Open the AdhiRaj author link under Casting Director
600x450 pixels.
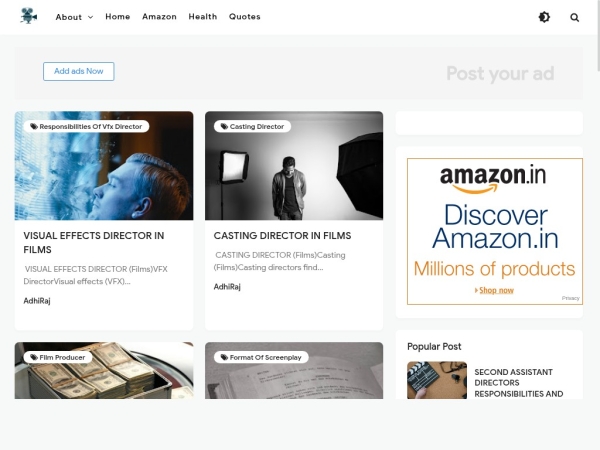227,287
